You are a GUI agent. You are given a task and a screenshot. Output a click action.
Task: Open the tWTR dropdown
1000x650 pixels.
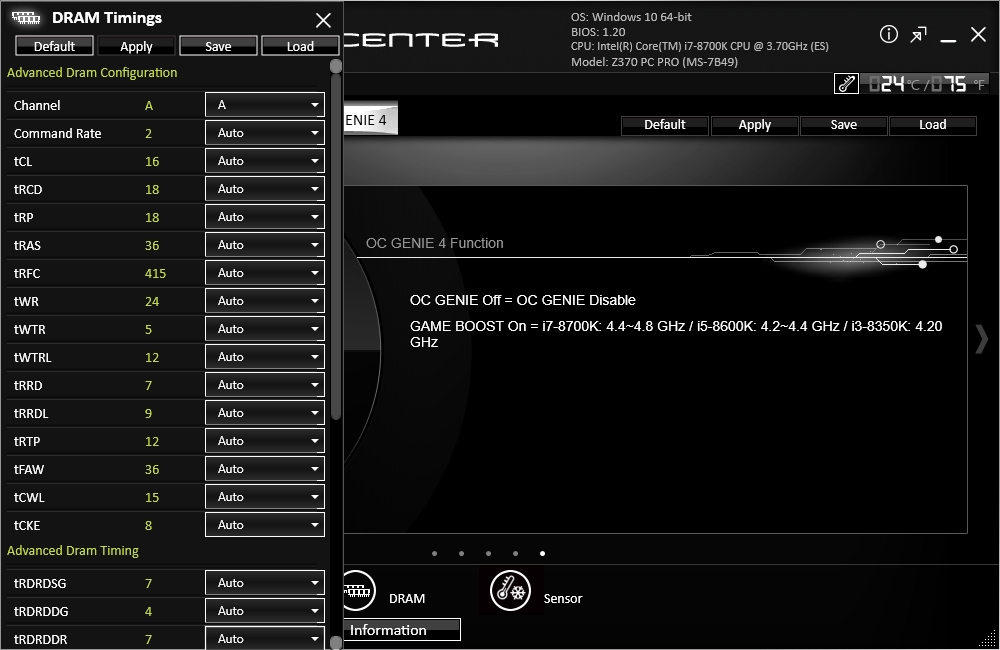pos(265,329)
